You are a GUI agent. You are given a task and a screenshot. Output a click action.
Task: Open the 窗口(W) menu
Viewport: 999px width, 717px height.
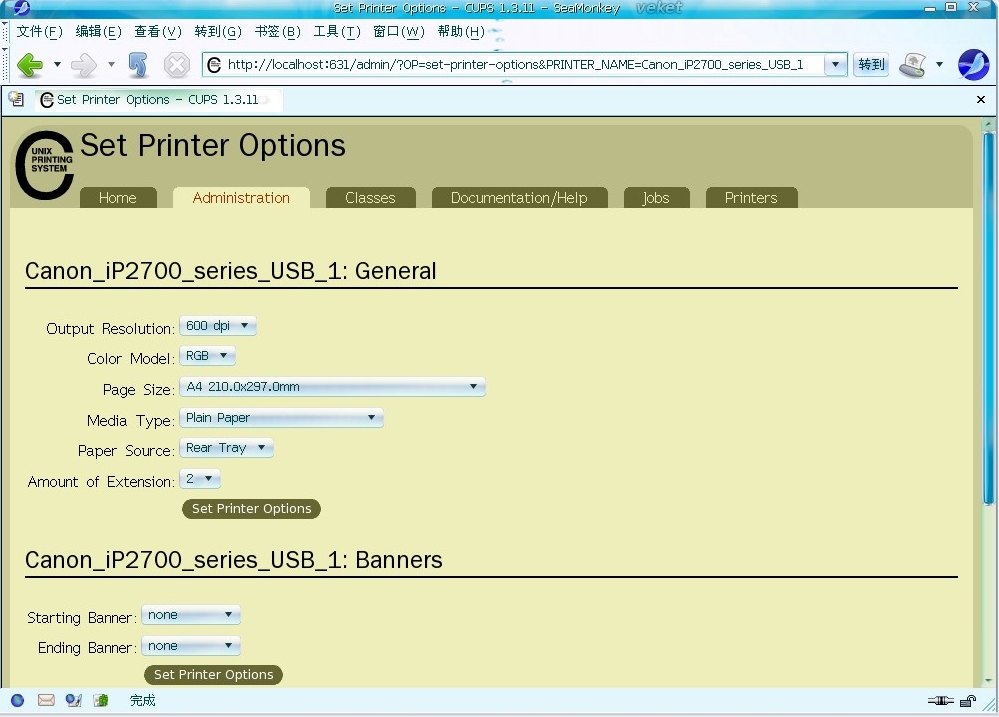[399, 31]
